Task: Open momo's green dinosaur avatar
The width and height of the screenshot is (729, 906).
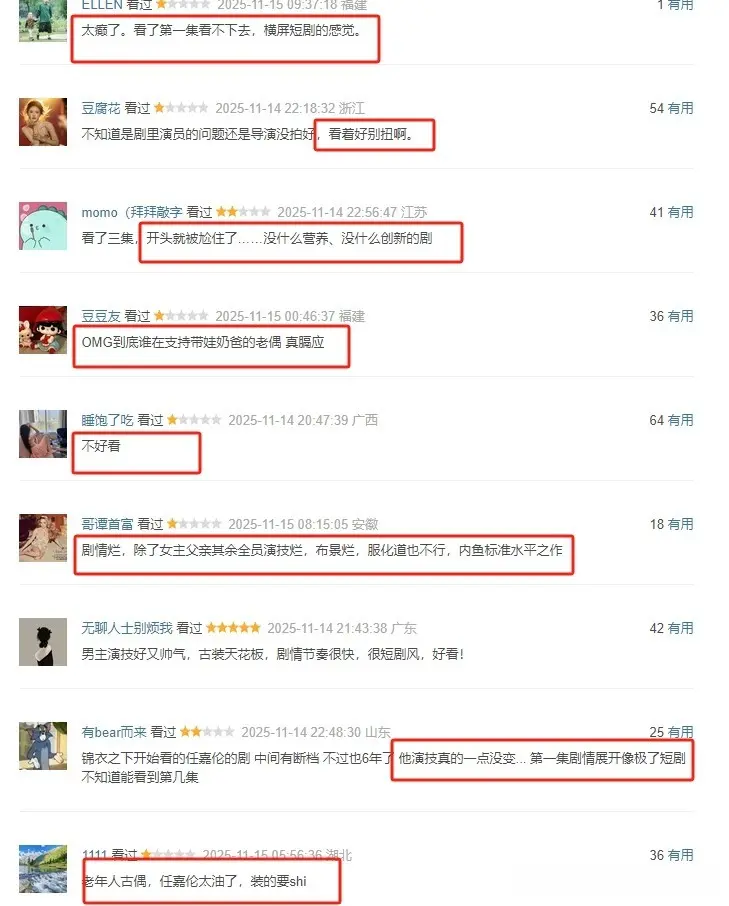Action: [43, 226]
